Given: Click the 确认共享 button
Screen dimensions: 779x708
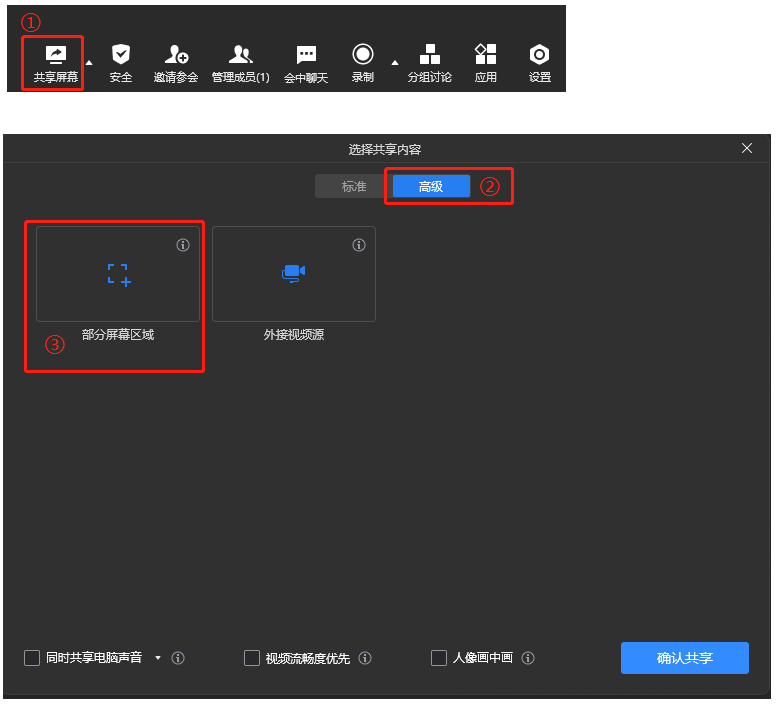Looking at the screenshot, I should pos(685,658).
